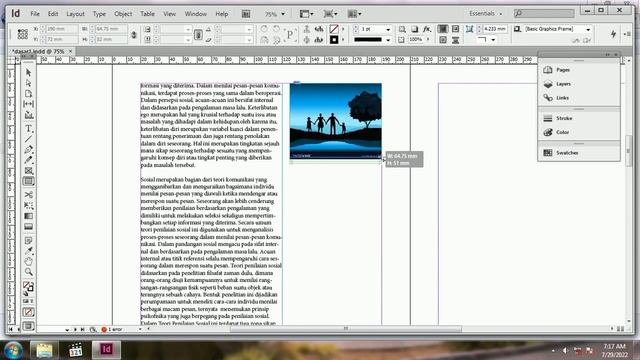
Task: Select the Rectangle tool
Action: [28, 181]
